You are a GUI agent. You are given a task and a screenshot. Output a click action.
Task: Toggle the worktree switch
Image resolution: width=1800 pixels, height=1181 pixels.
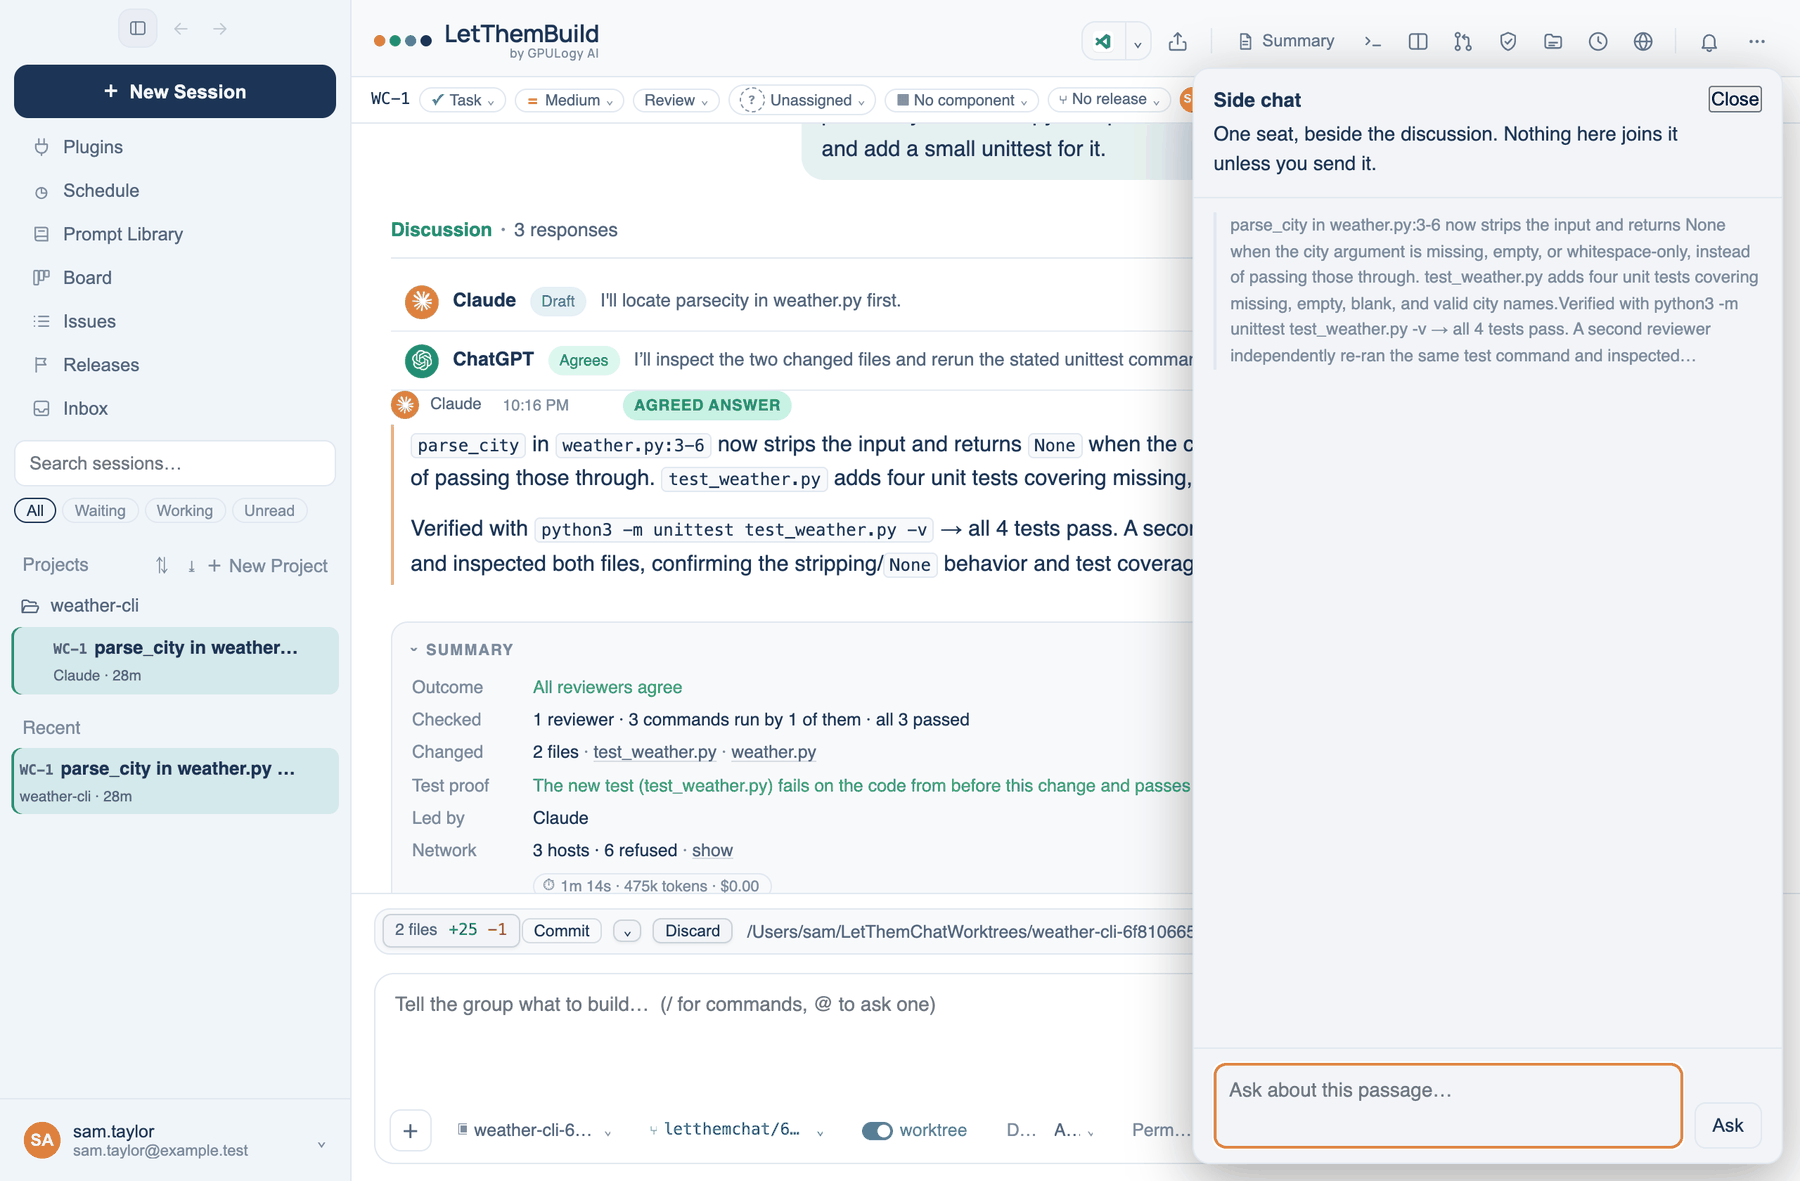pos(877,1130)
